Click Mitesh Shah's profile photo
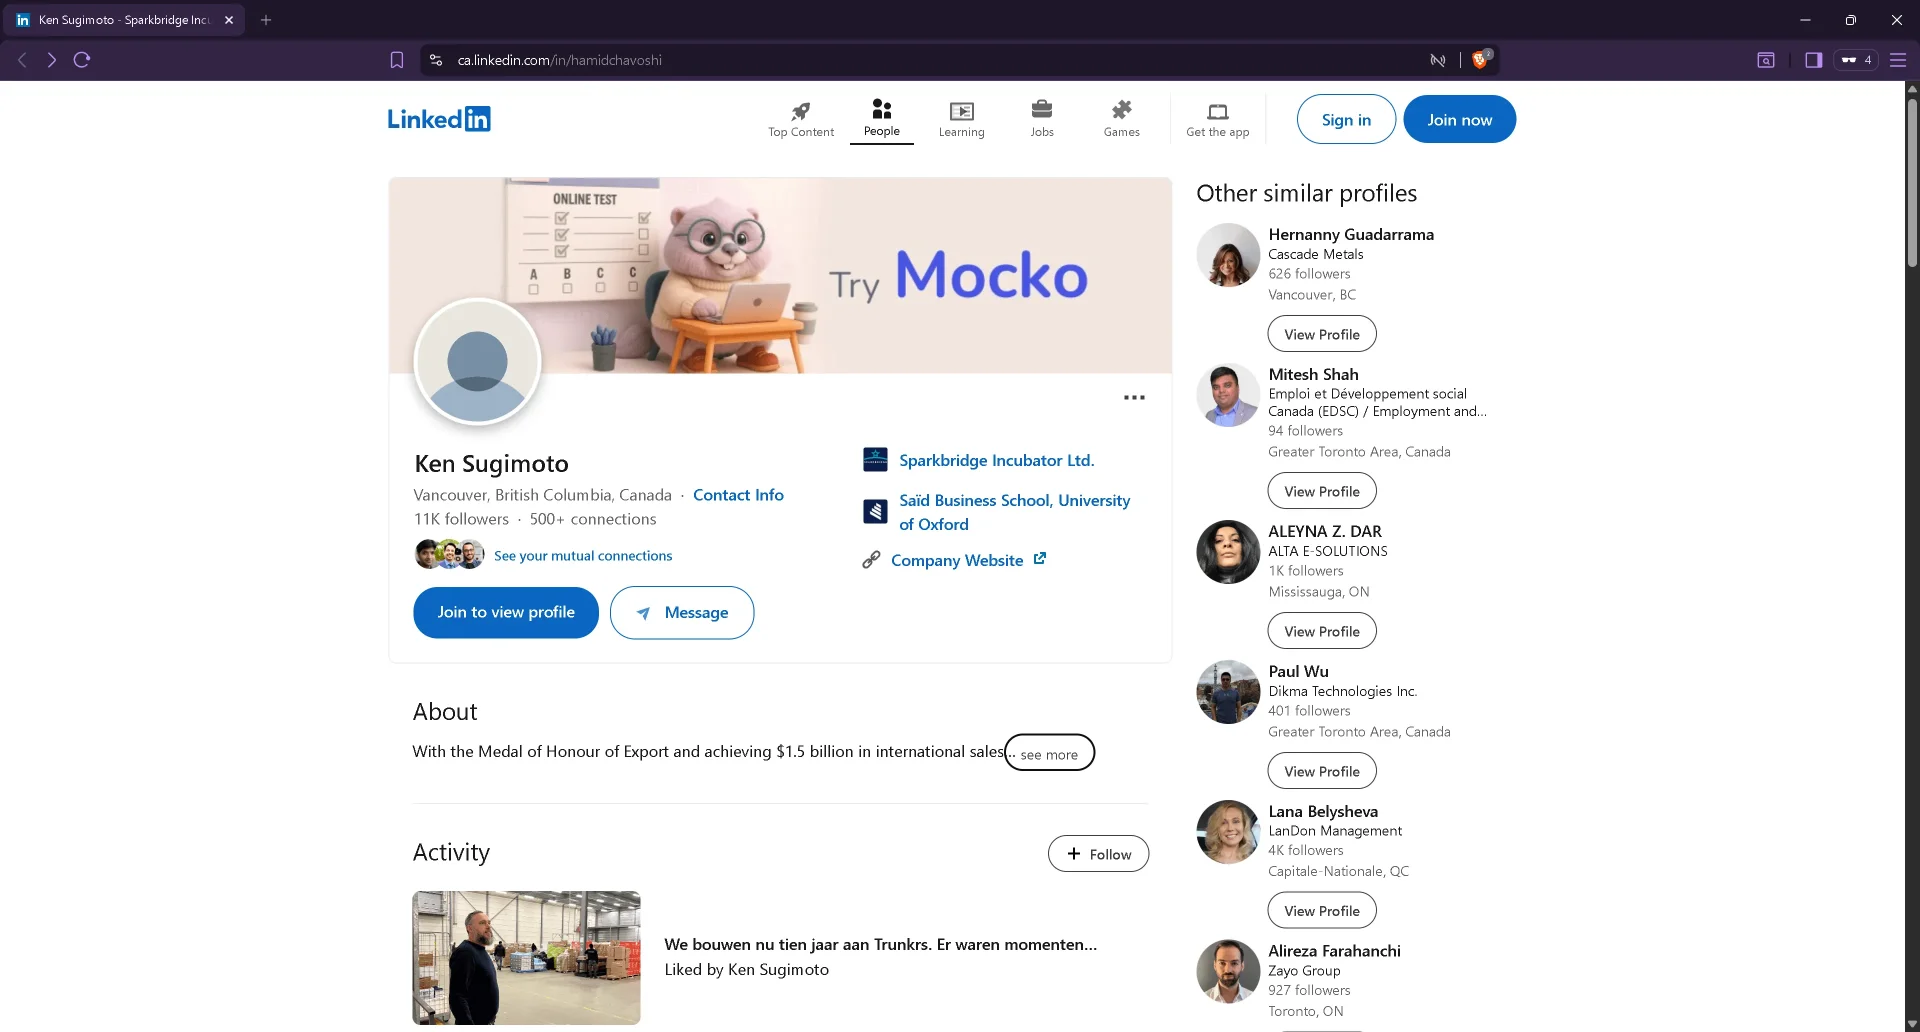Image resolution: width=1920 pixels, height=1032 pixels. pos(1228,395)
